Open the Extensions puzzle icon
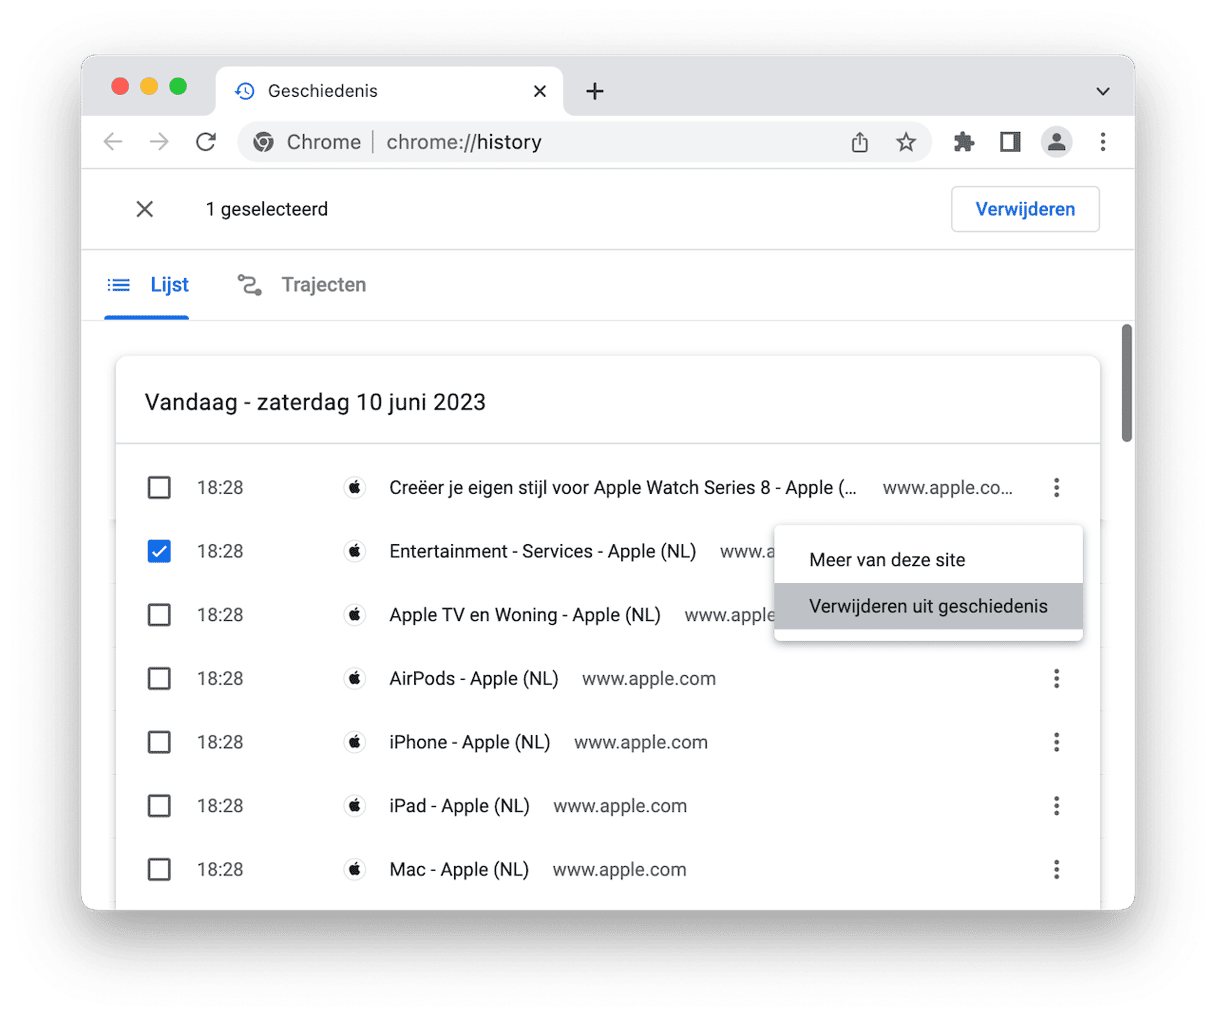1216x1017 pixels. (x=964, y=142)
